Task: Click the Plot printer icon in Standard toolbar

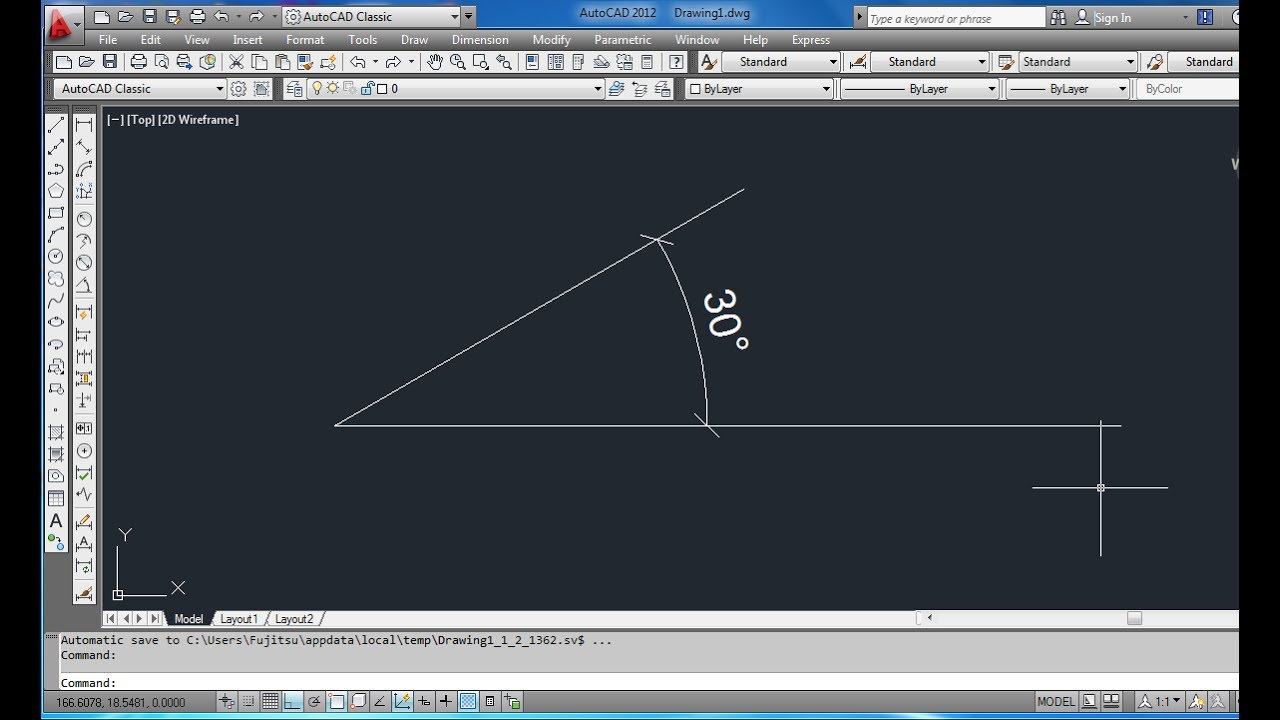Action: [x=139, y=62]
